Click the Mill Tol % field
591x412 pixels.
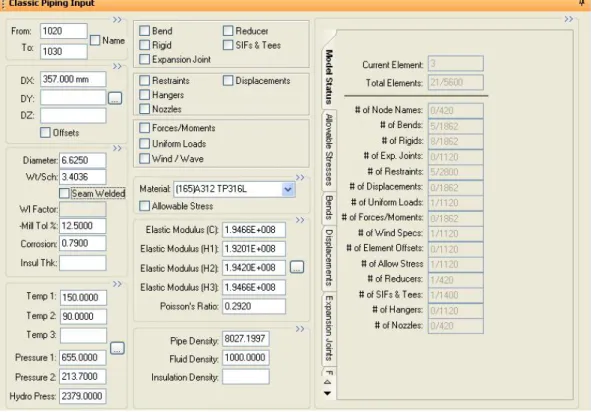coord(83,225)
